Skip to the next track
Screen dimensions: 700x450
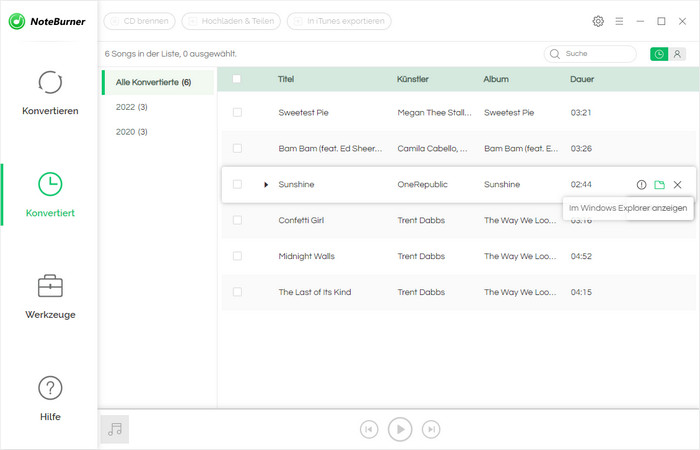coord(431,429)
